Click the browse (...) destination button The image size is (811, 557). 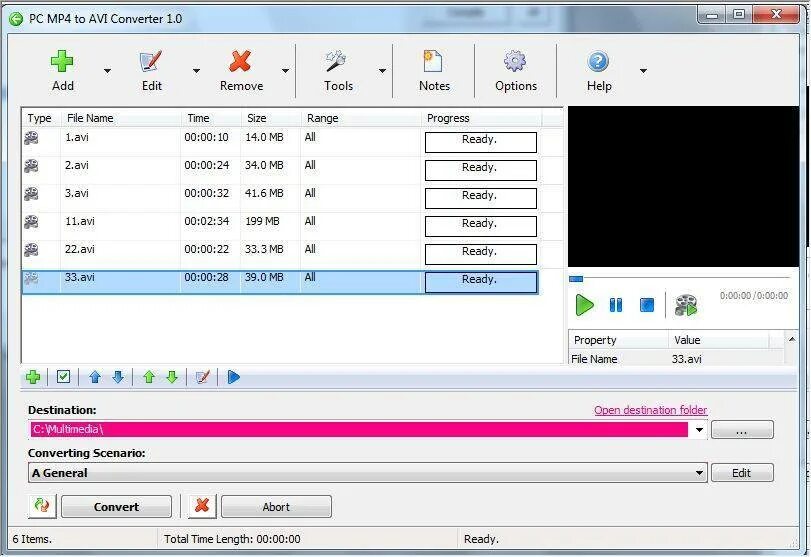pos(742,430)
